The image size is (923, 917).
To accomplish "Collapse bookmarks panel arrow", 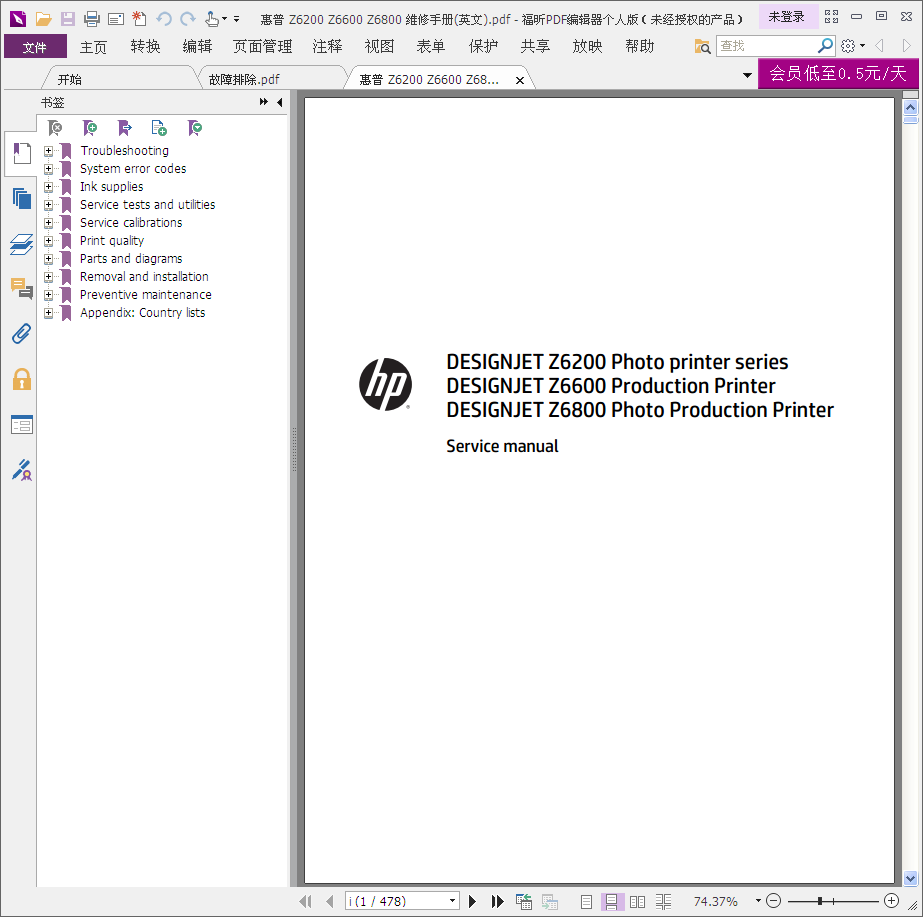I will click(x=280, y=102).
